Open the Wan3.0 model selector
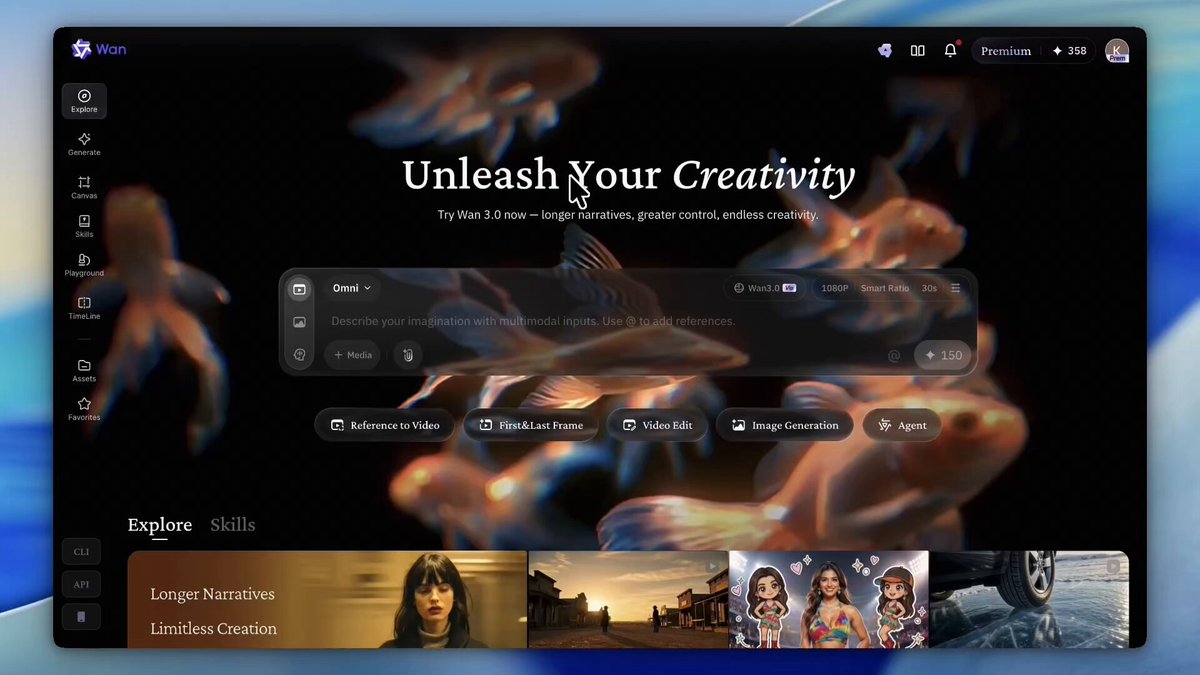The height and width of the screenshot is (675, 1200). pos(764,288)
